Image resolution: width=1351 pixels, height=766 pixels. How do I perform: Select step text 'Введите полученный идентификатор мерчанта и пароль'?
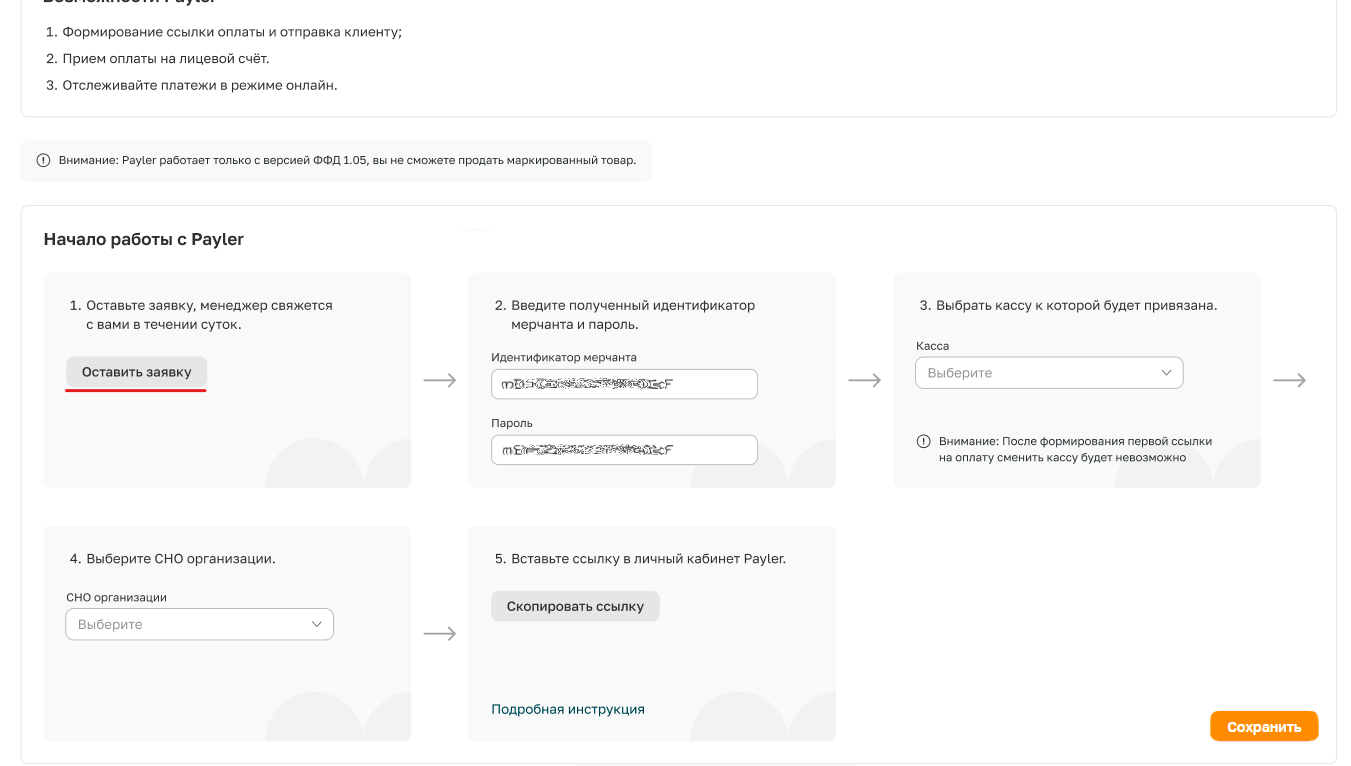633,315
